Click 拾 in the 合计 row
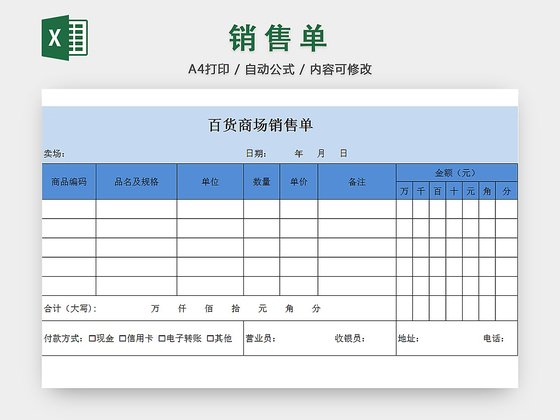The image size is (560, 420). [x=236, y=308]
